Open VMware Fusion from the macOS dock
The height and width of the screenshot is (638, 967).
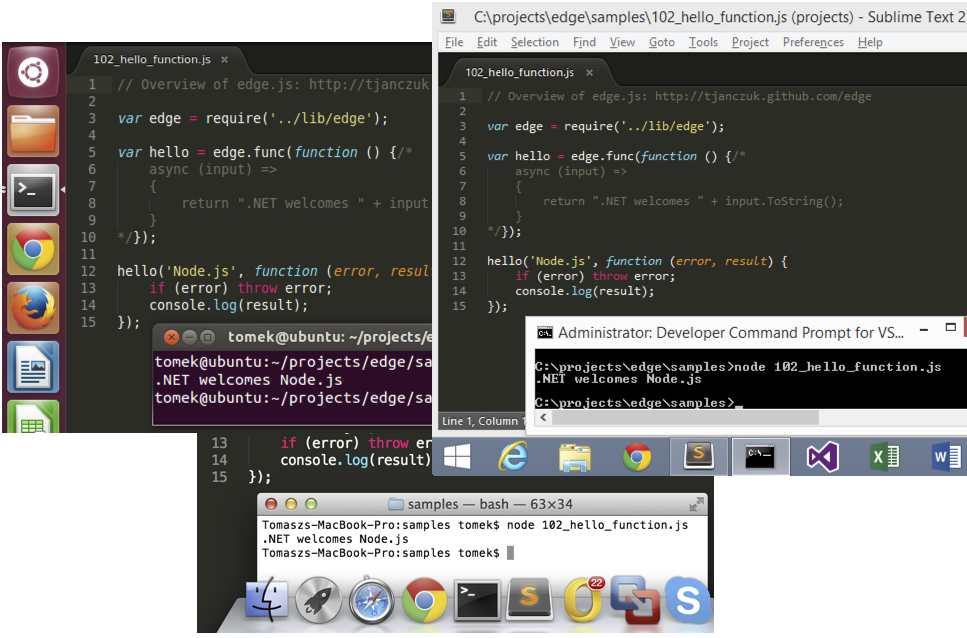[x=635, y=599]
